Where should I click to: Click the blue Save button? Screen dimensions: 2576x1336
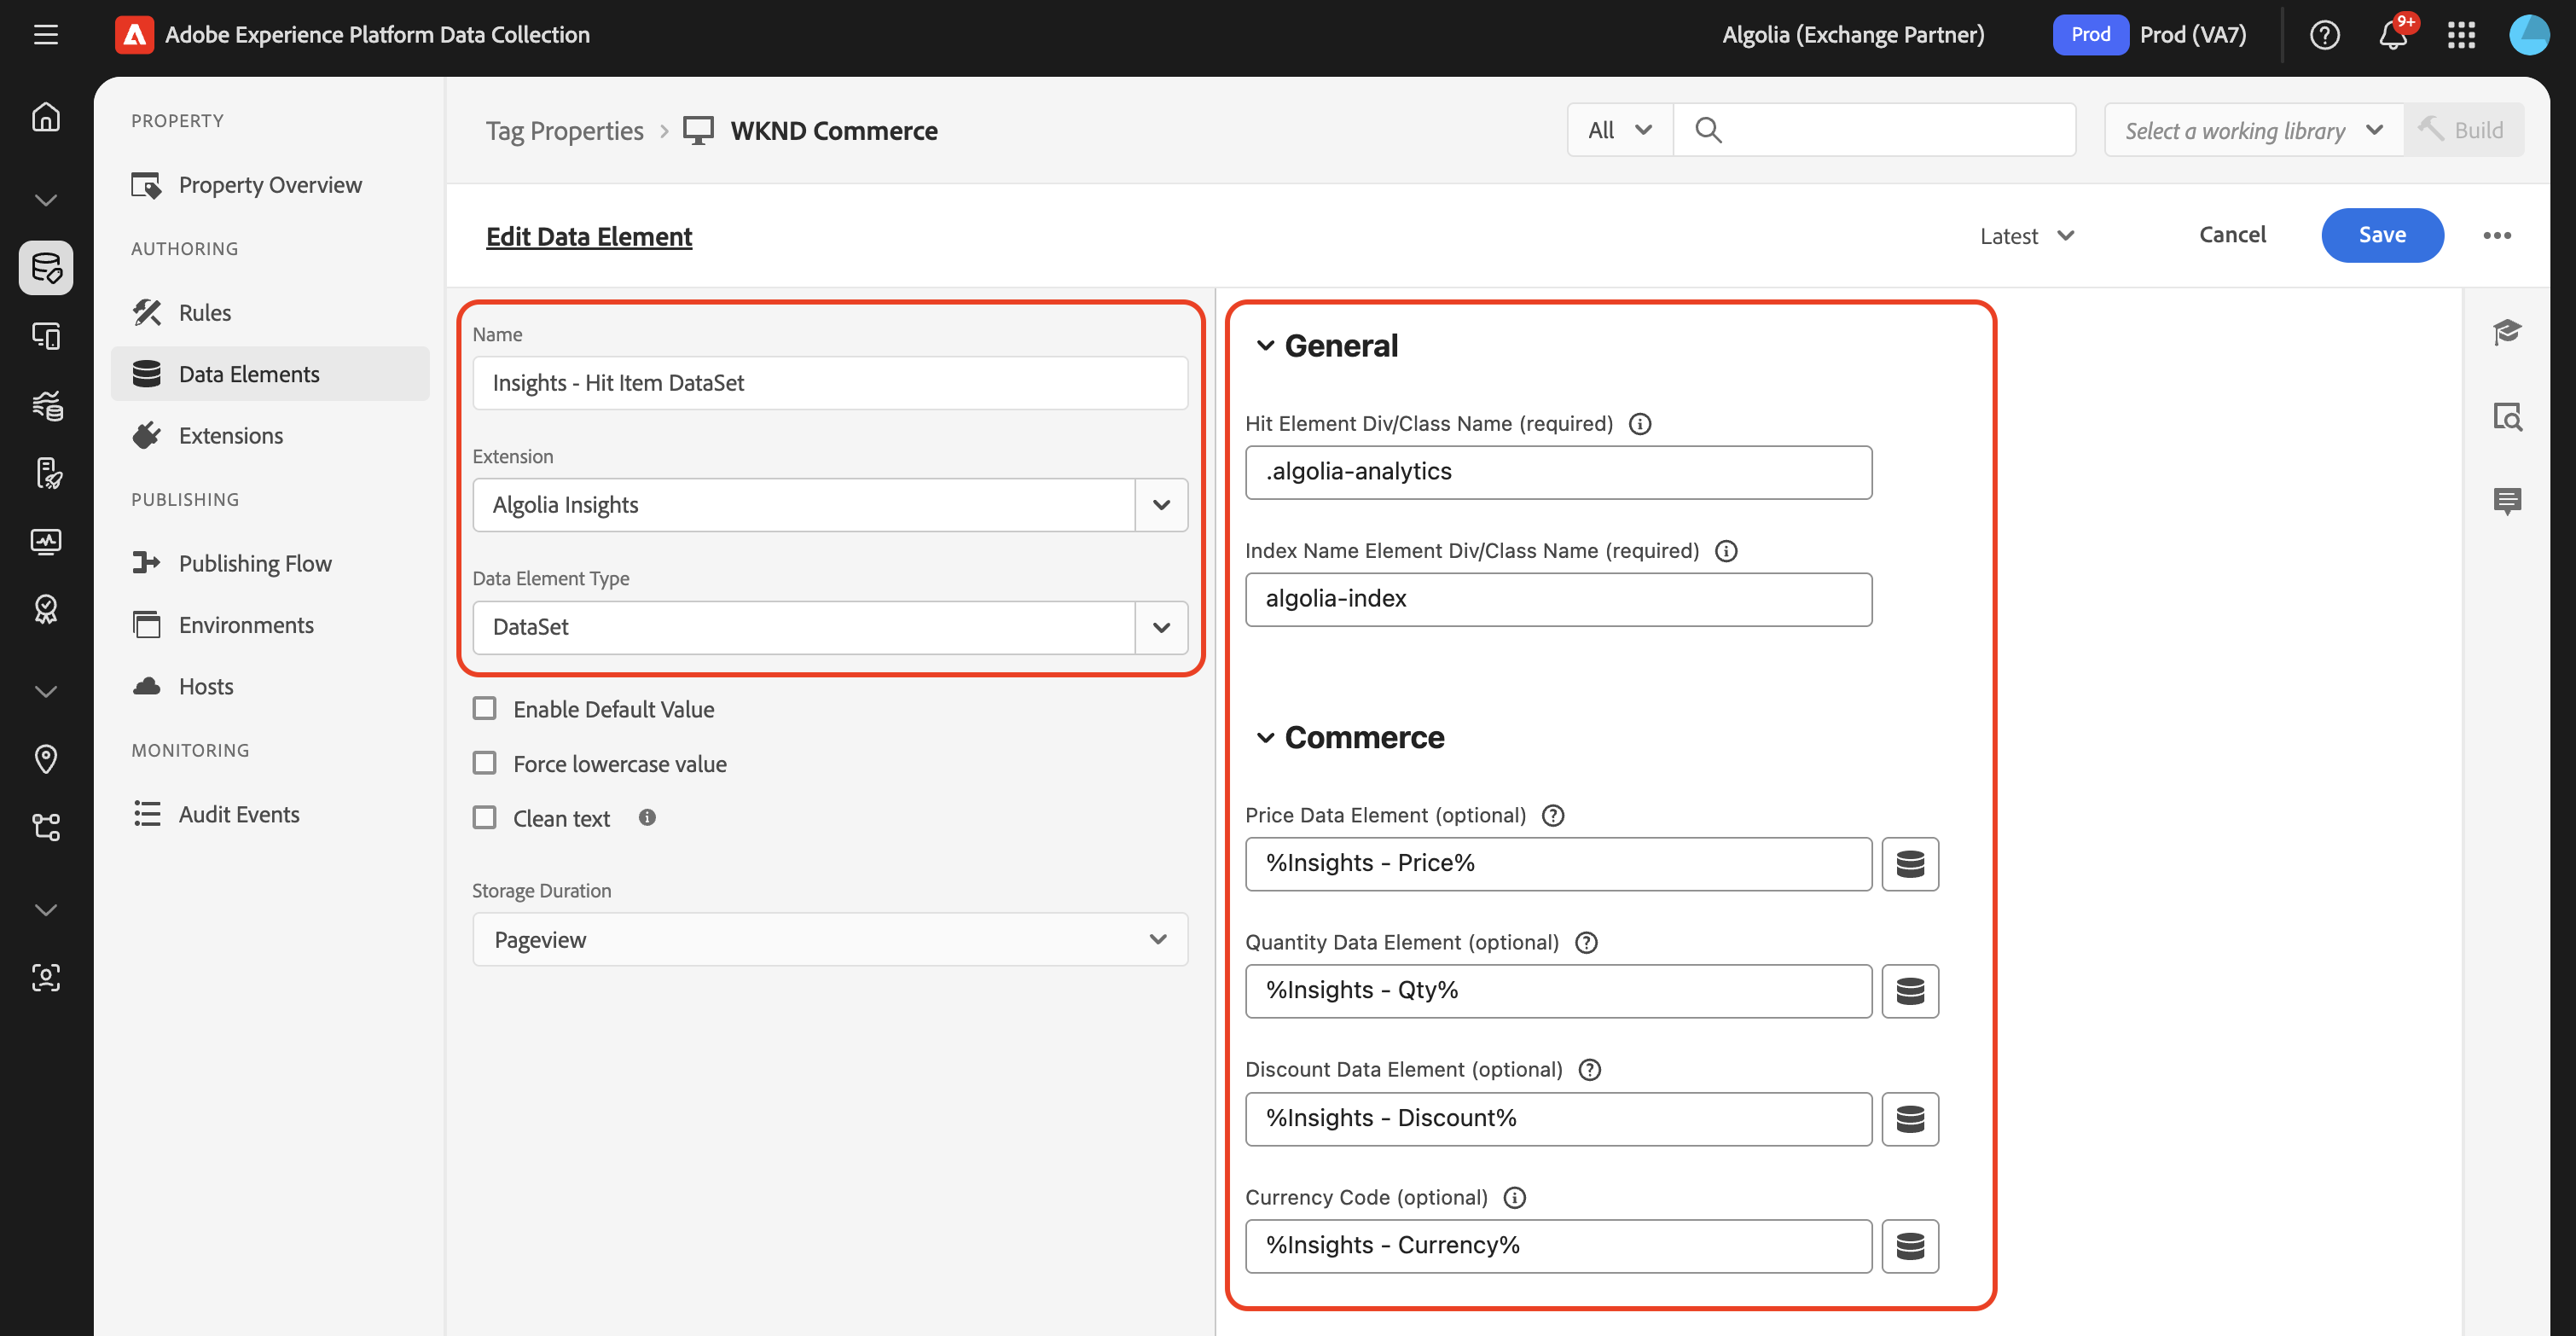(2381, 235)
